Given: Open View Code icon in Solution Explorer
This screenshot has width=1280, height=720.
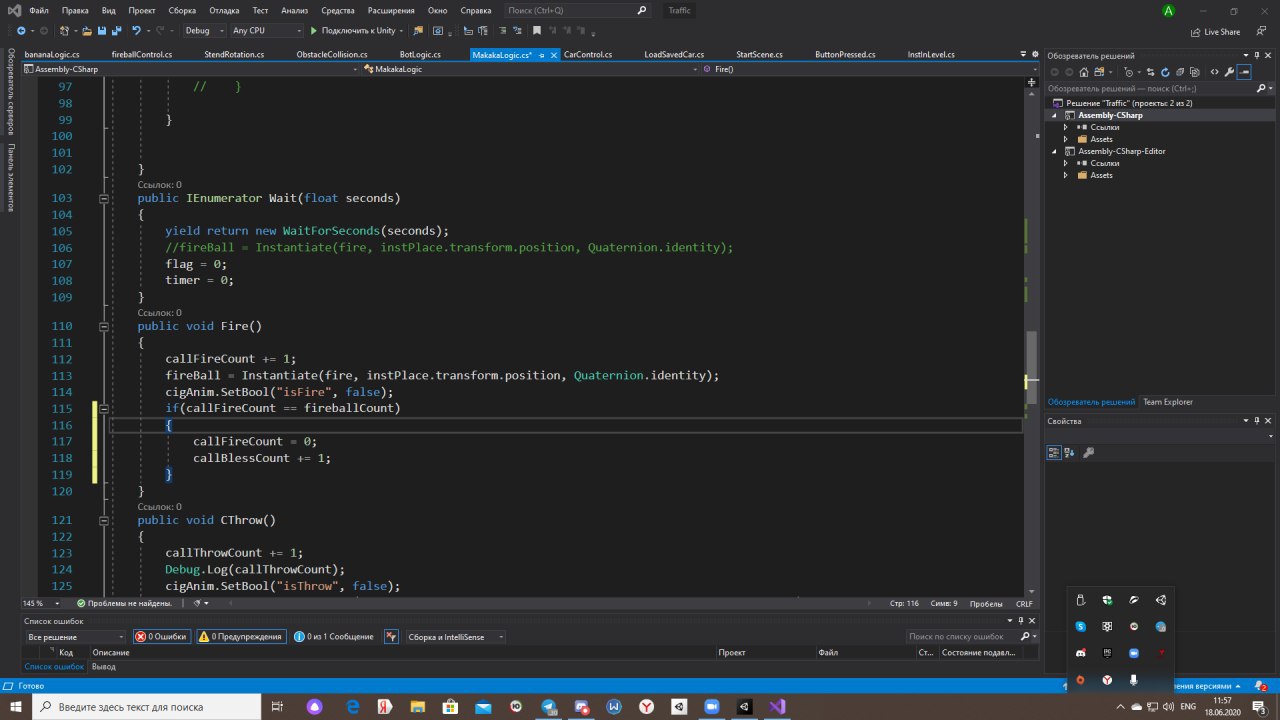Looking at the screenshot, I should [x=1214, y=72].
